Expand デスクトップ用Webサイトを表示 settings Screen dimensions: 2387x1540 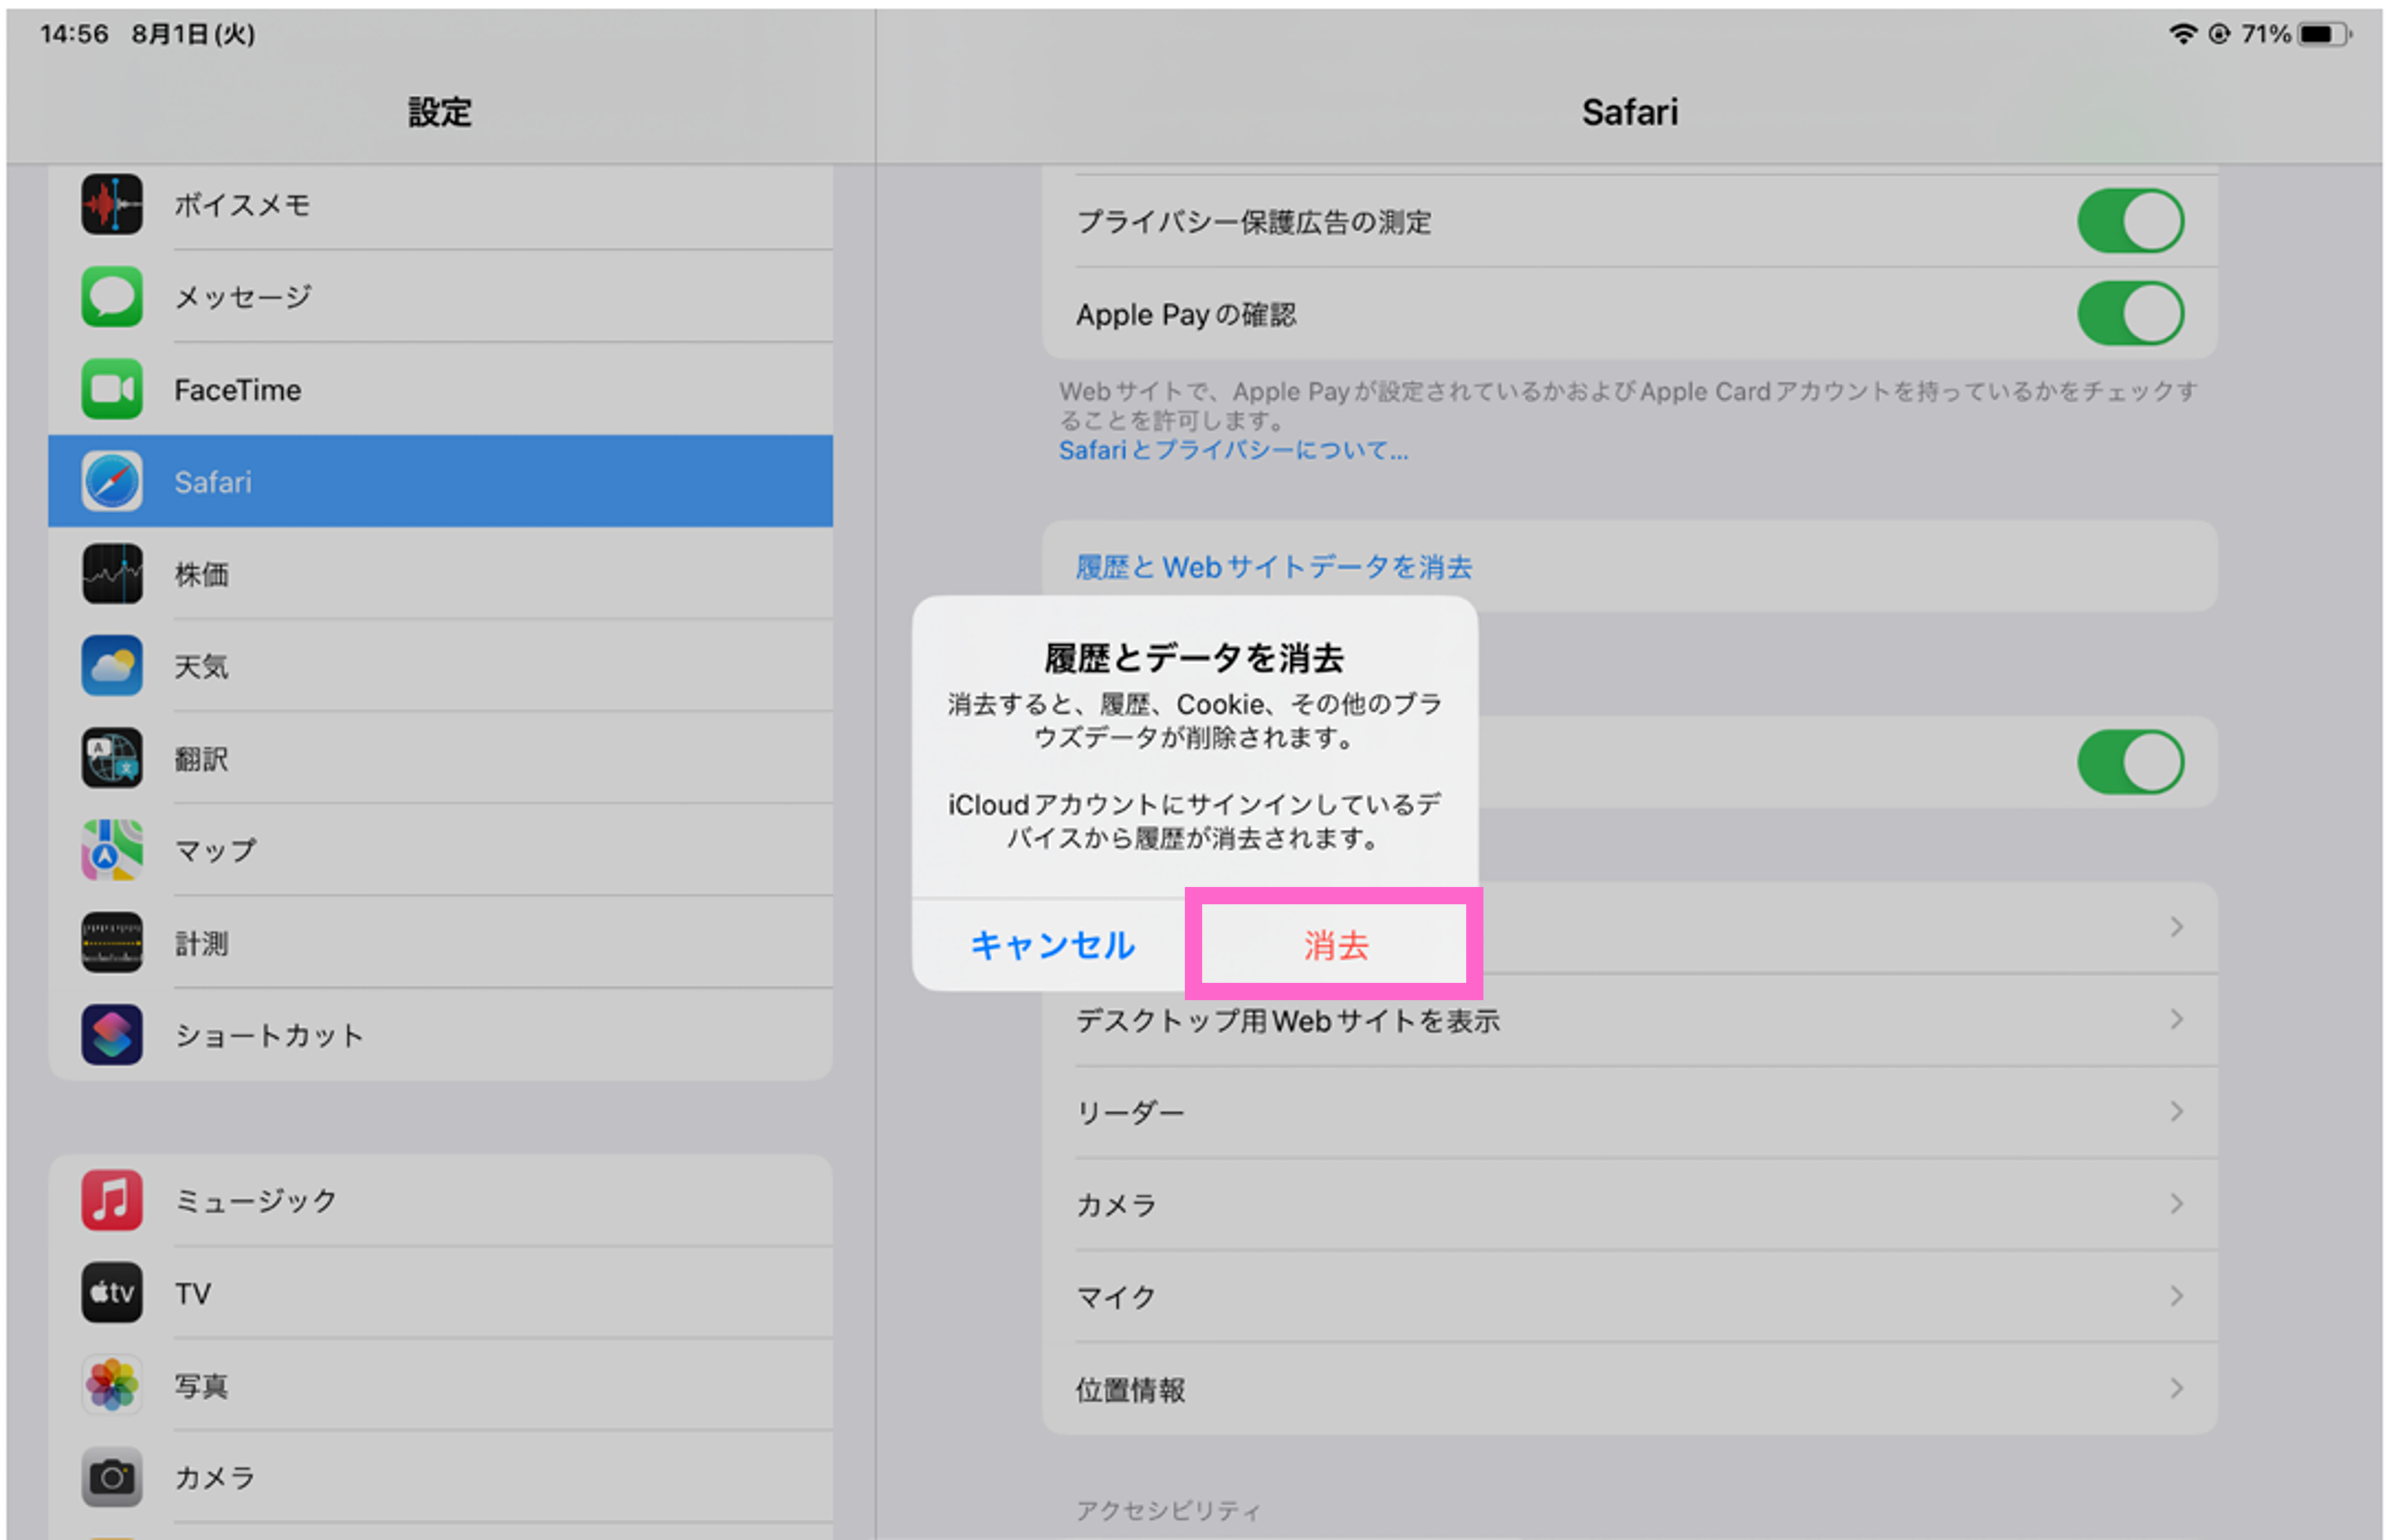[2176, 1020]
